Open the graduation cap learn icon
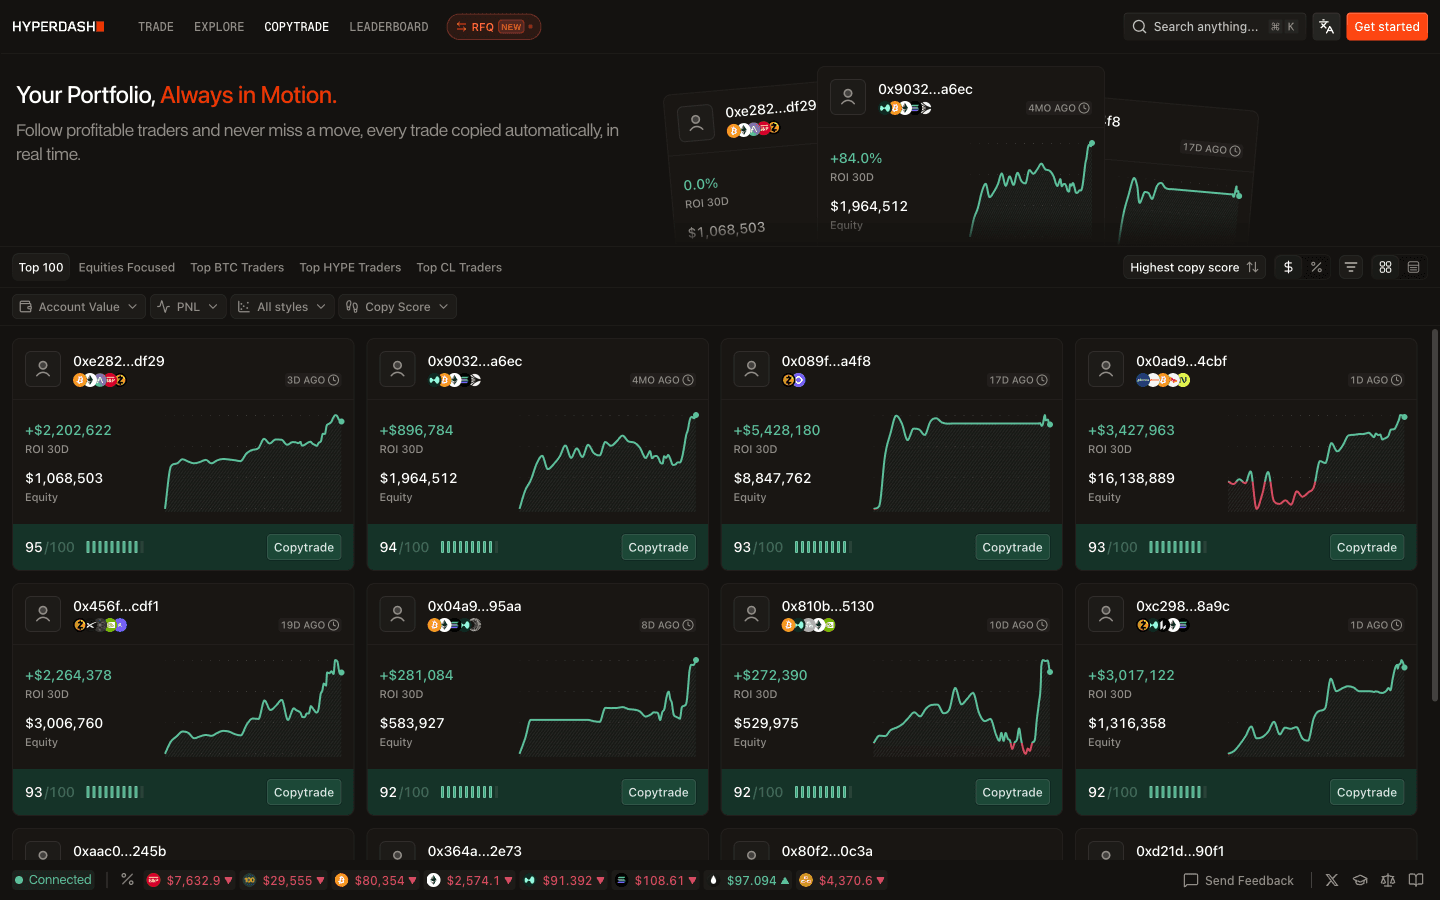 coord(1360,880)
